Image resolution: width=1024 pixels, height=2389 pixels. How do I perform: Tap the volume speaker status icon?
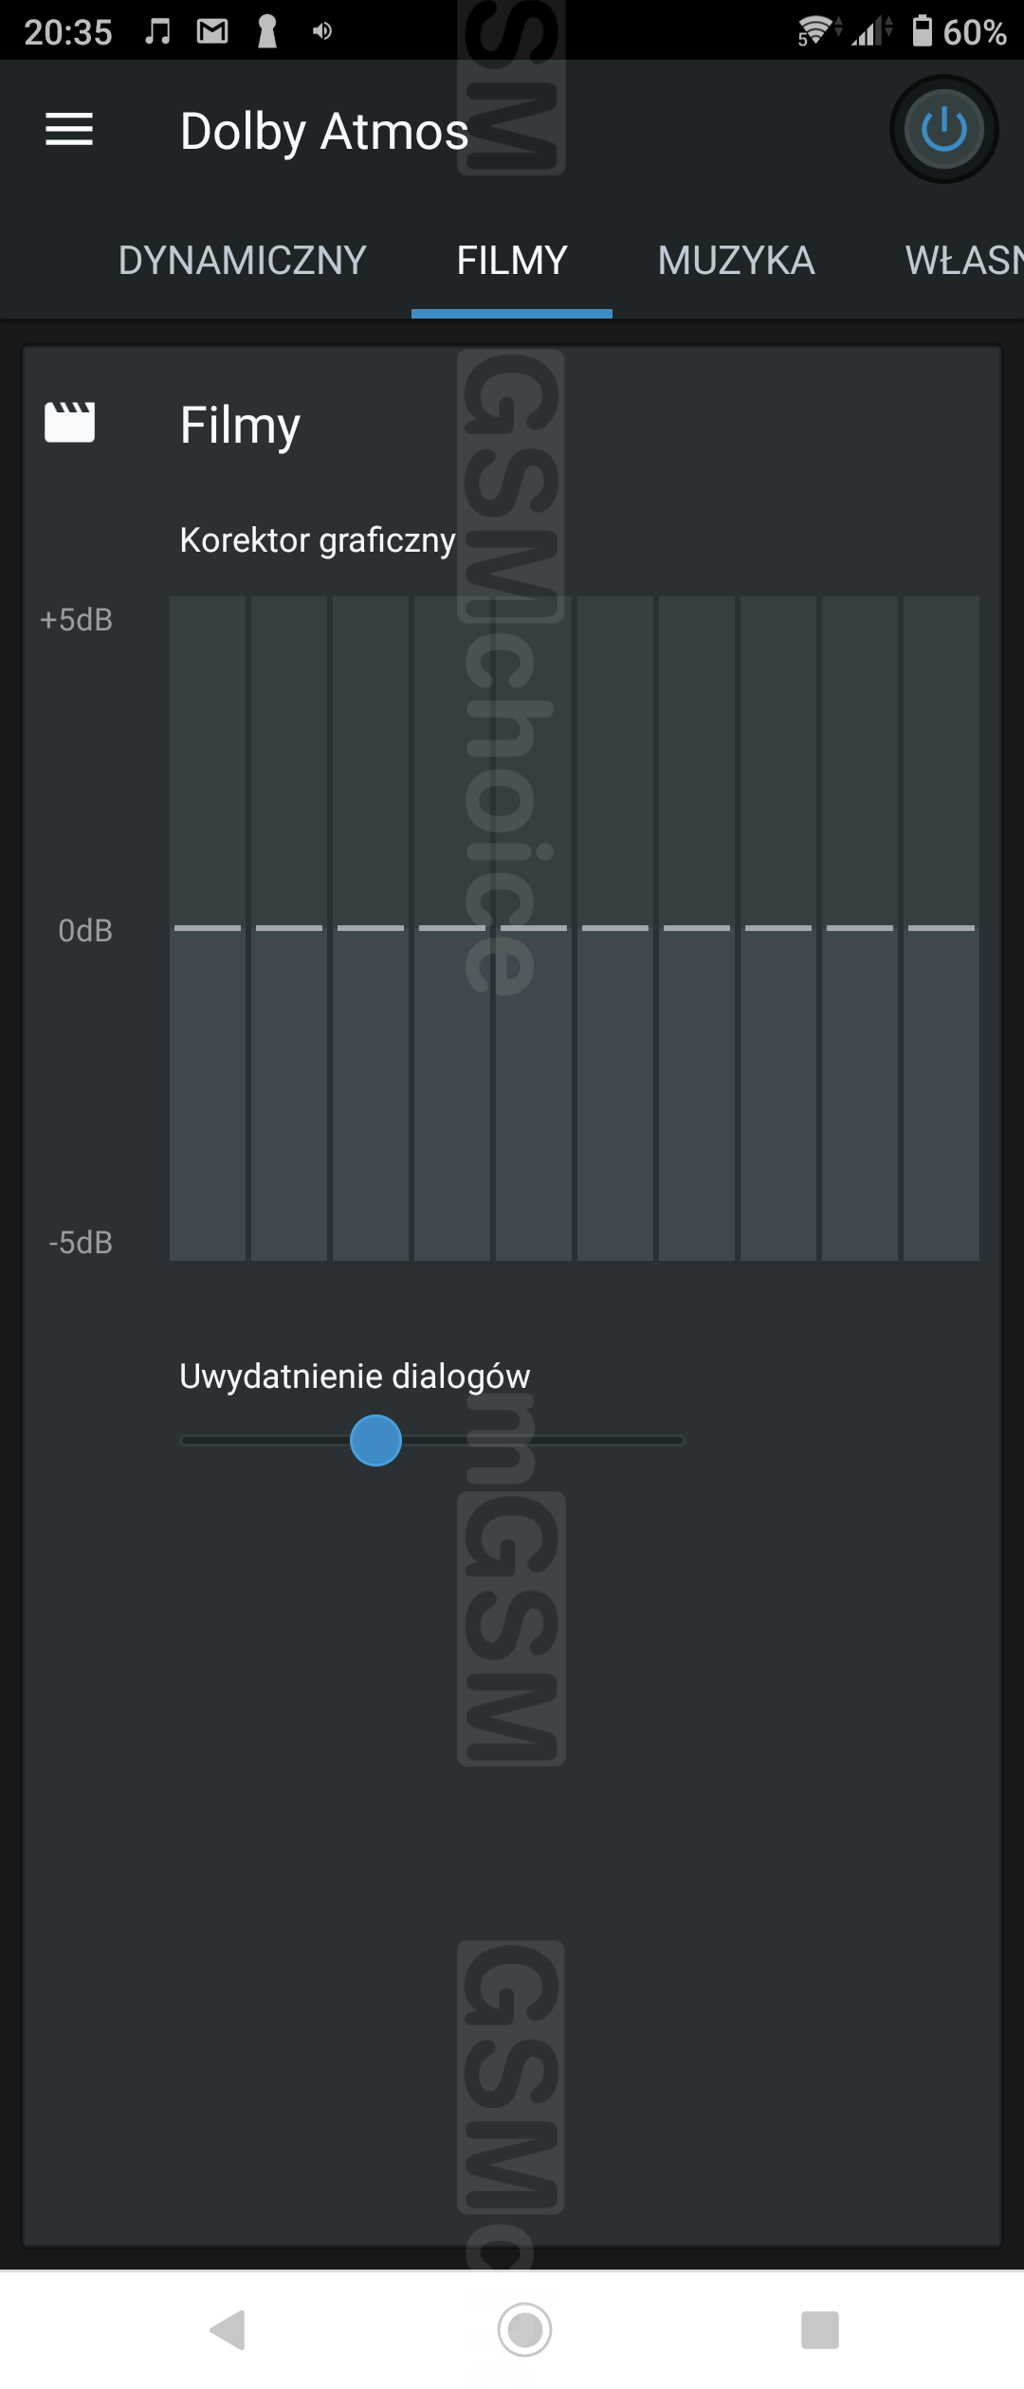(322, 32)
